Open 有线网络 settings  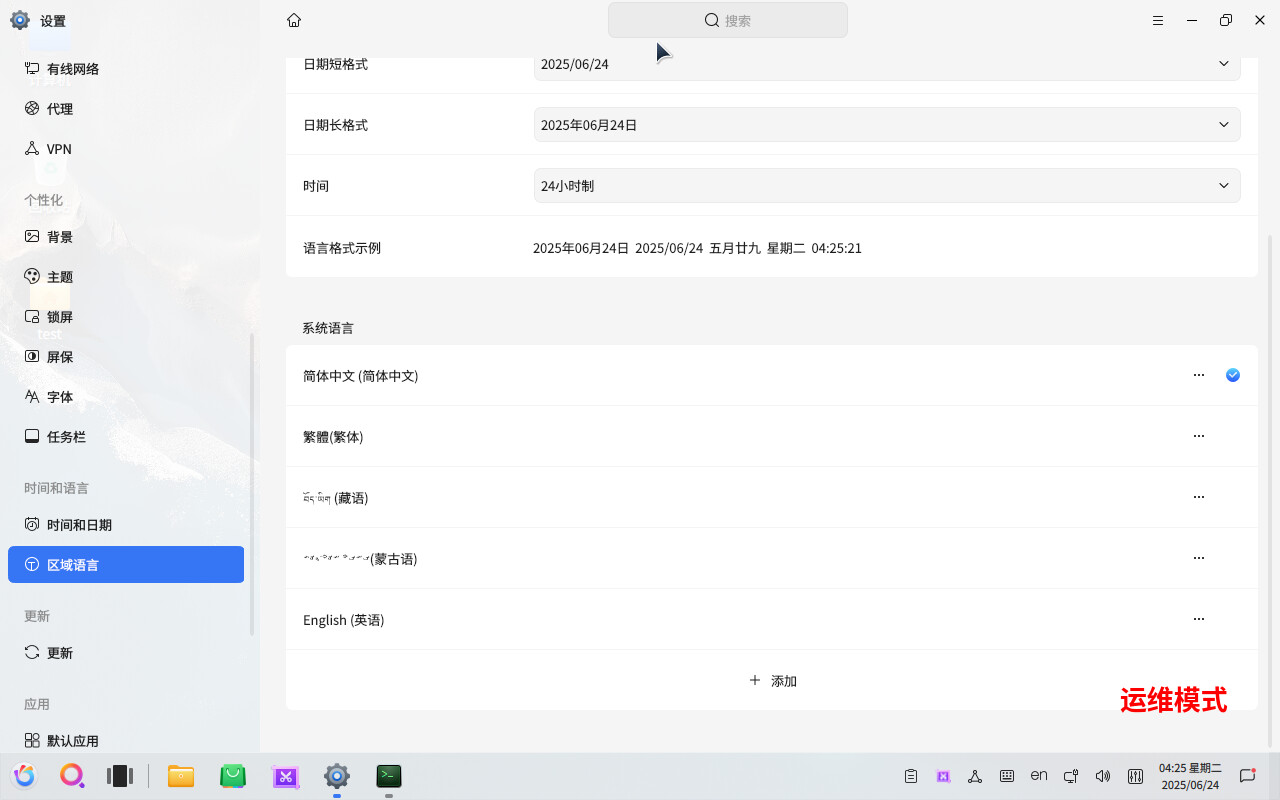point(126,69)
